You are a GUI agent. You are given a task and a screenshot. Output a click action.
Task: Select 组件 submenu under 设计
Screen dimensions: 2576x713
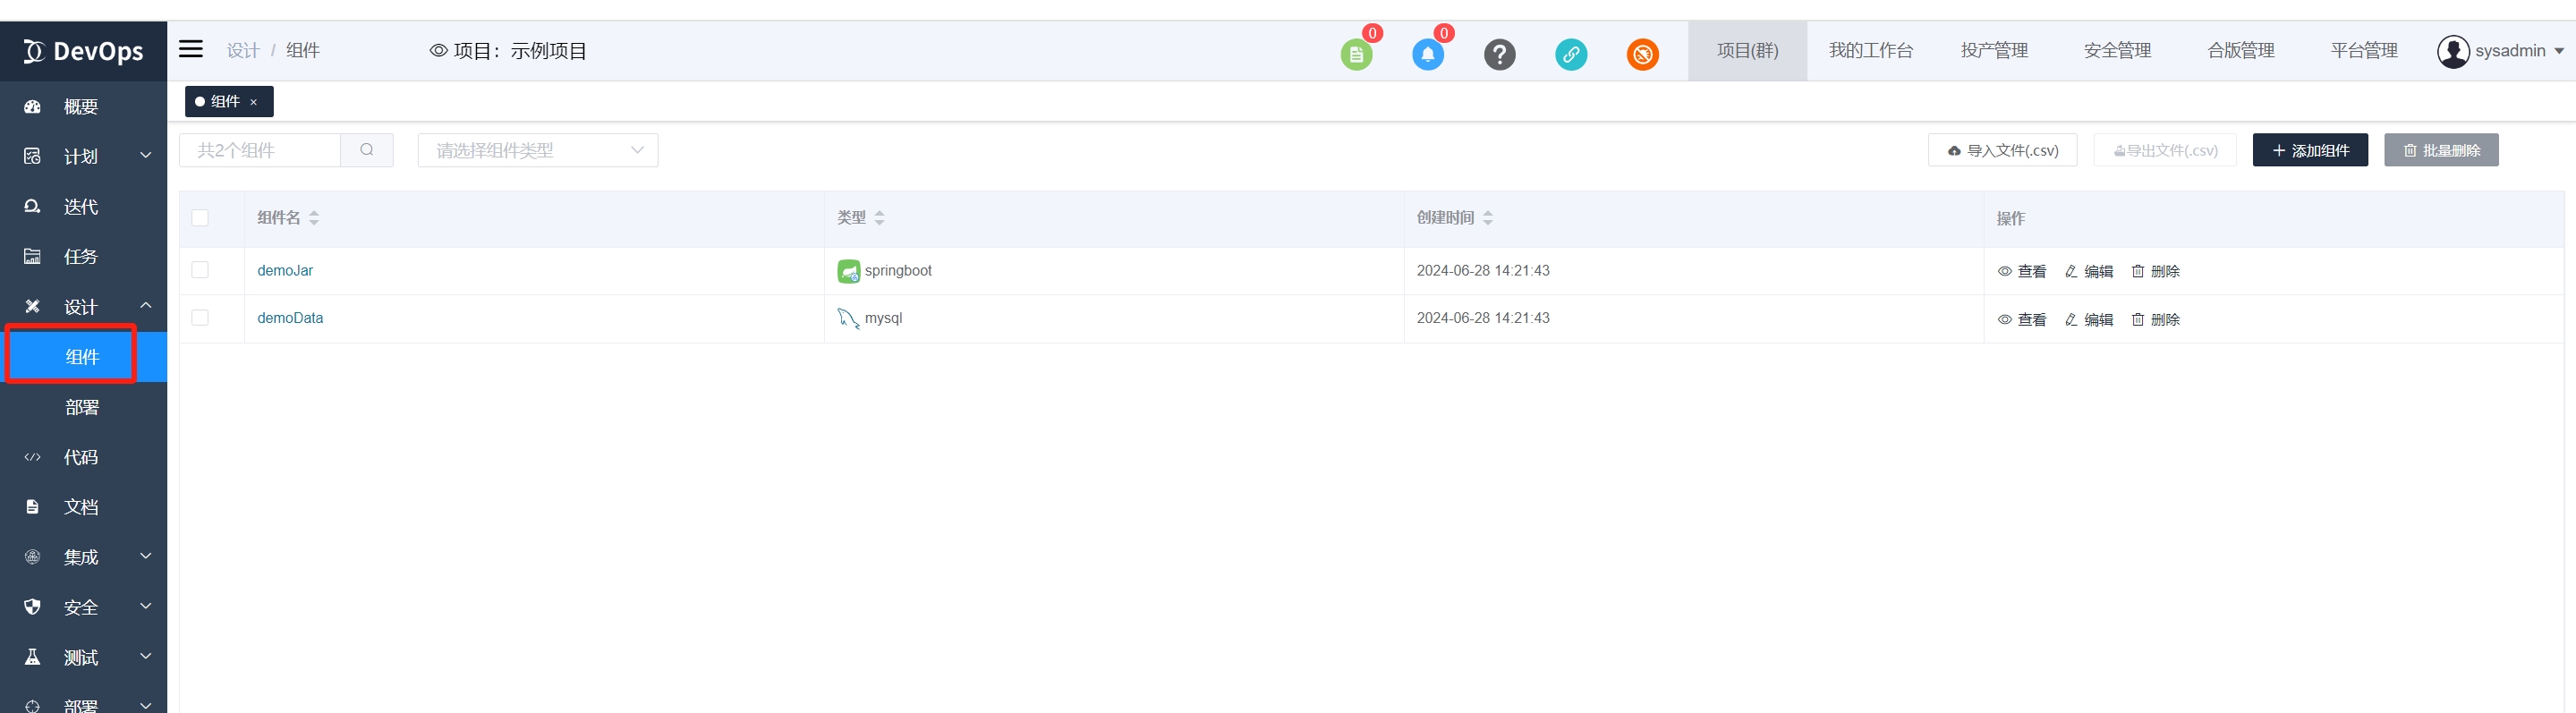click(83, 357)
